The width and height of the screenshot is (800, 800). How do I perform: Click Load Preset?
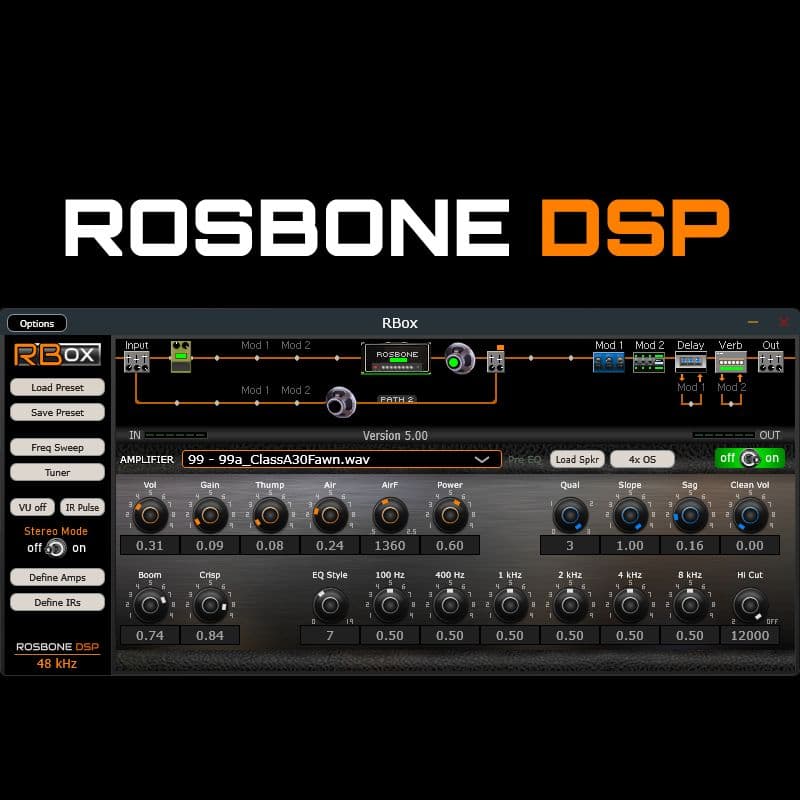coord(57,387)
